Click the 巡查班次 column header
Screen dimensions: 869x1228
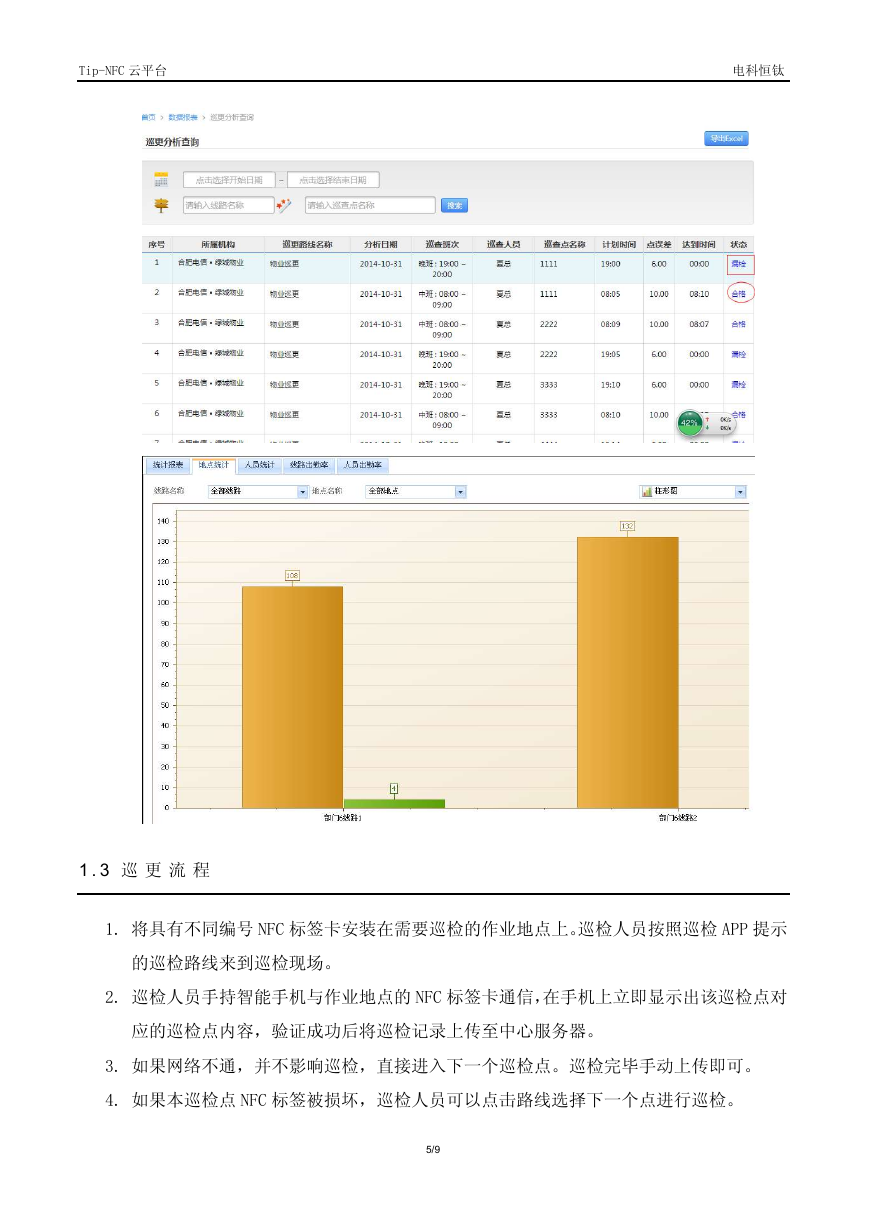point(442,244)
